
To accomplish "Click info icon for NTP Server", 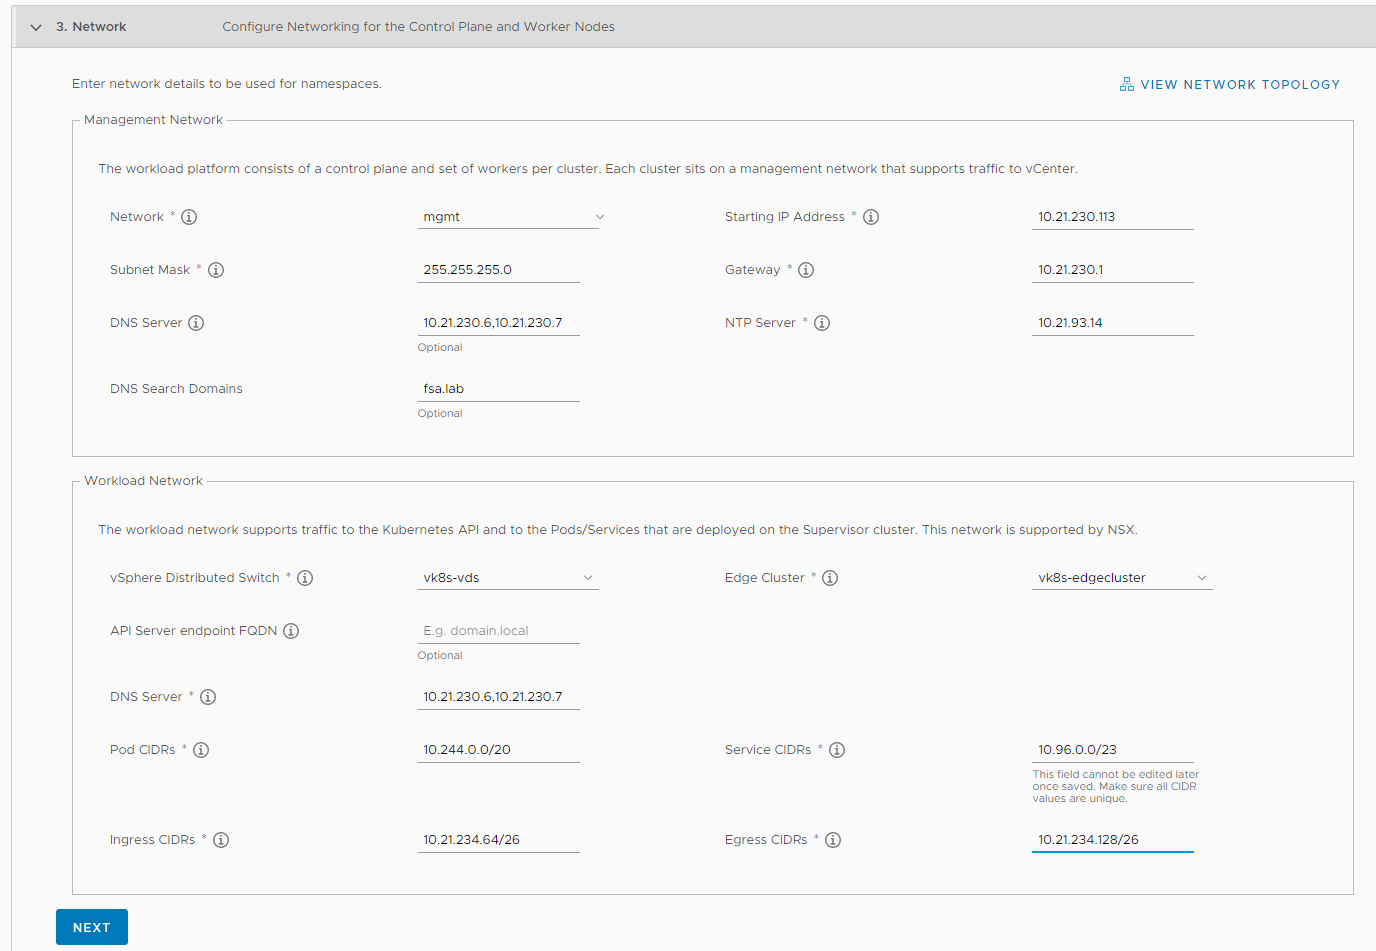I will (822, 323).
